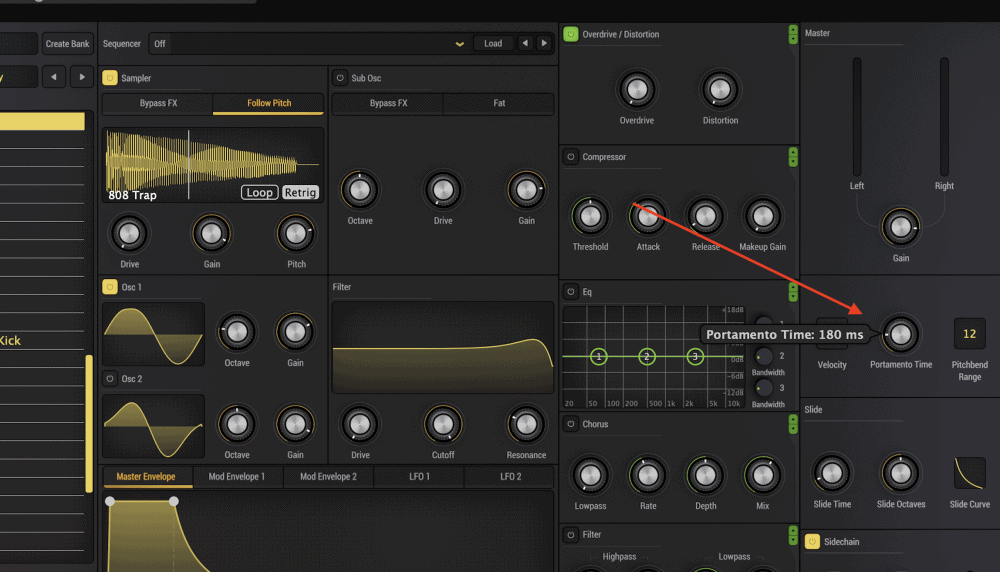Select Sub Osc Fat tab
Viewport: 1000px width, 572px height.
(x=499, y=103)
